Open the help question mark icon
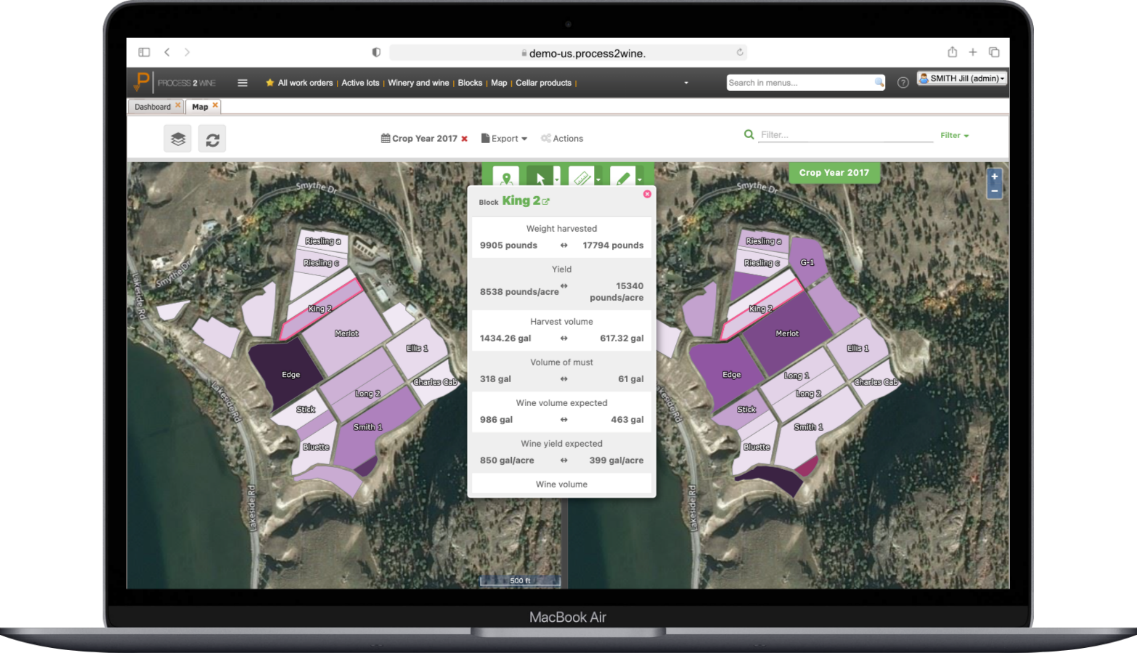 (903, 82)
